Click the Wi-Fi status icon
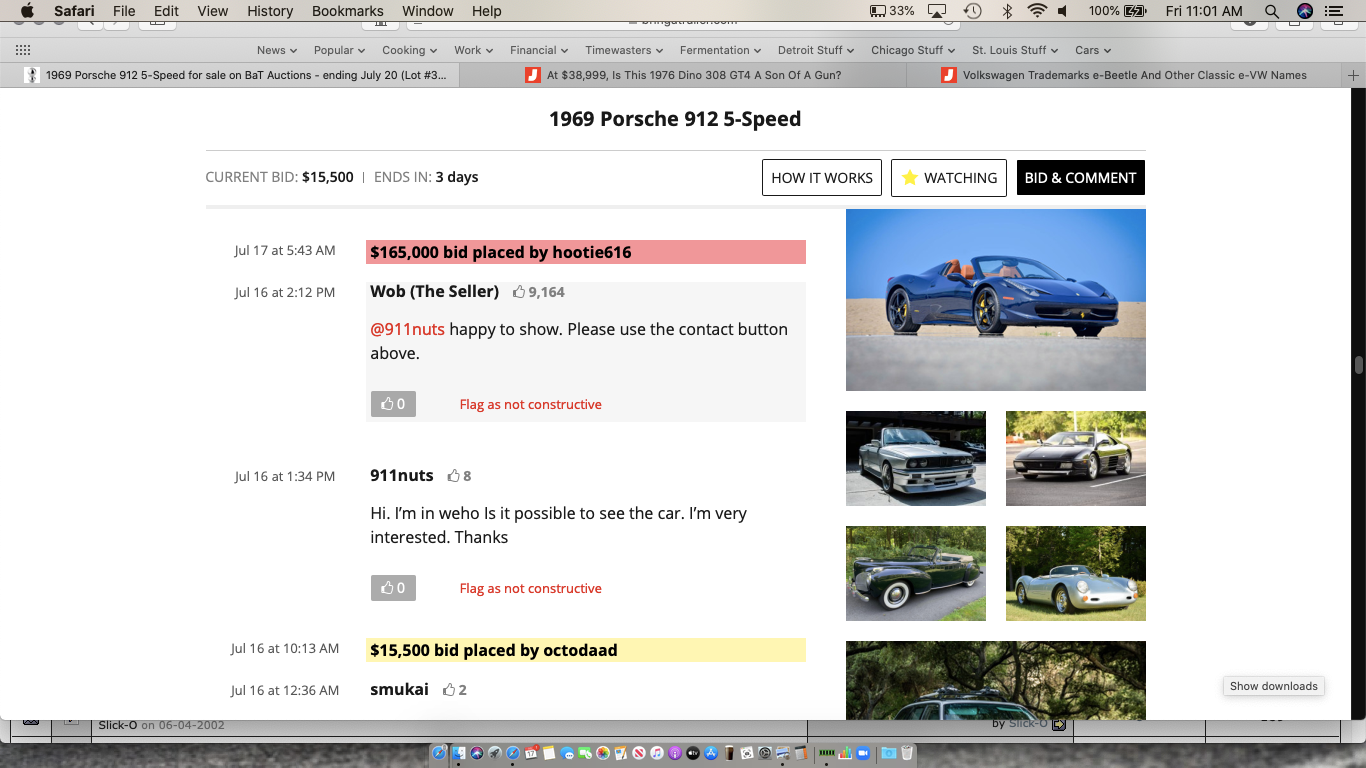Screen dimensions: 1366x768 tap(1036, 11)
